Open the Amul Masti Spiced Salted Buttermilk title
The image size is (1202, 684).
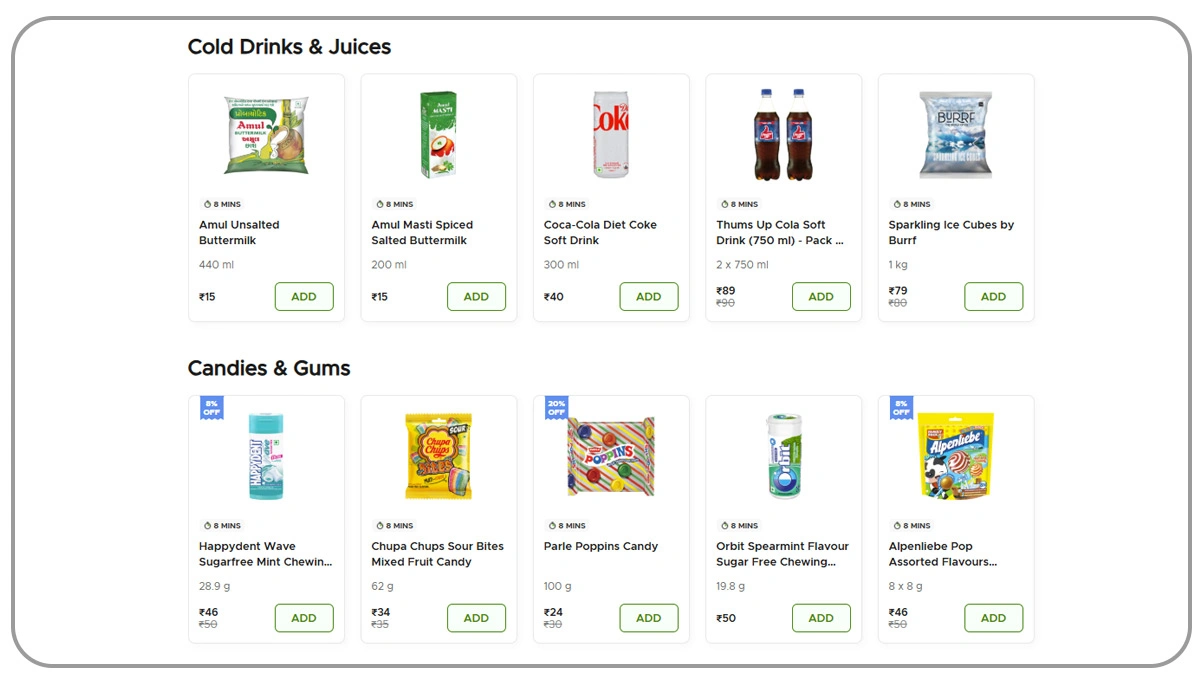pos(422,233)
